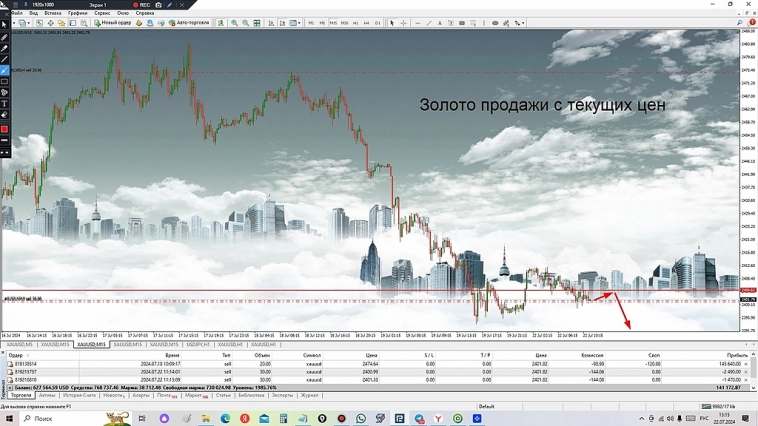758x426 pixels.
Task: Click the REC recording button
Action: 142,5
